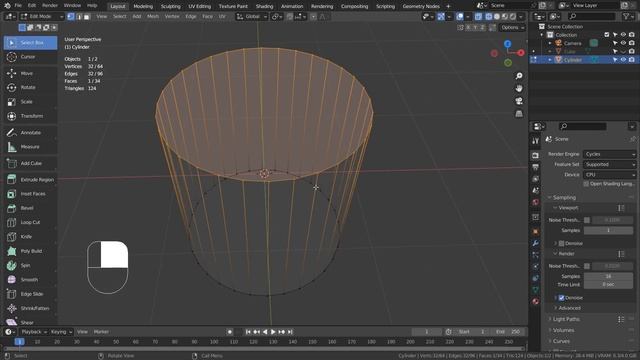Open the Device CPU dropdown
This screenshot has width=640, height=360.
[609, 175]
